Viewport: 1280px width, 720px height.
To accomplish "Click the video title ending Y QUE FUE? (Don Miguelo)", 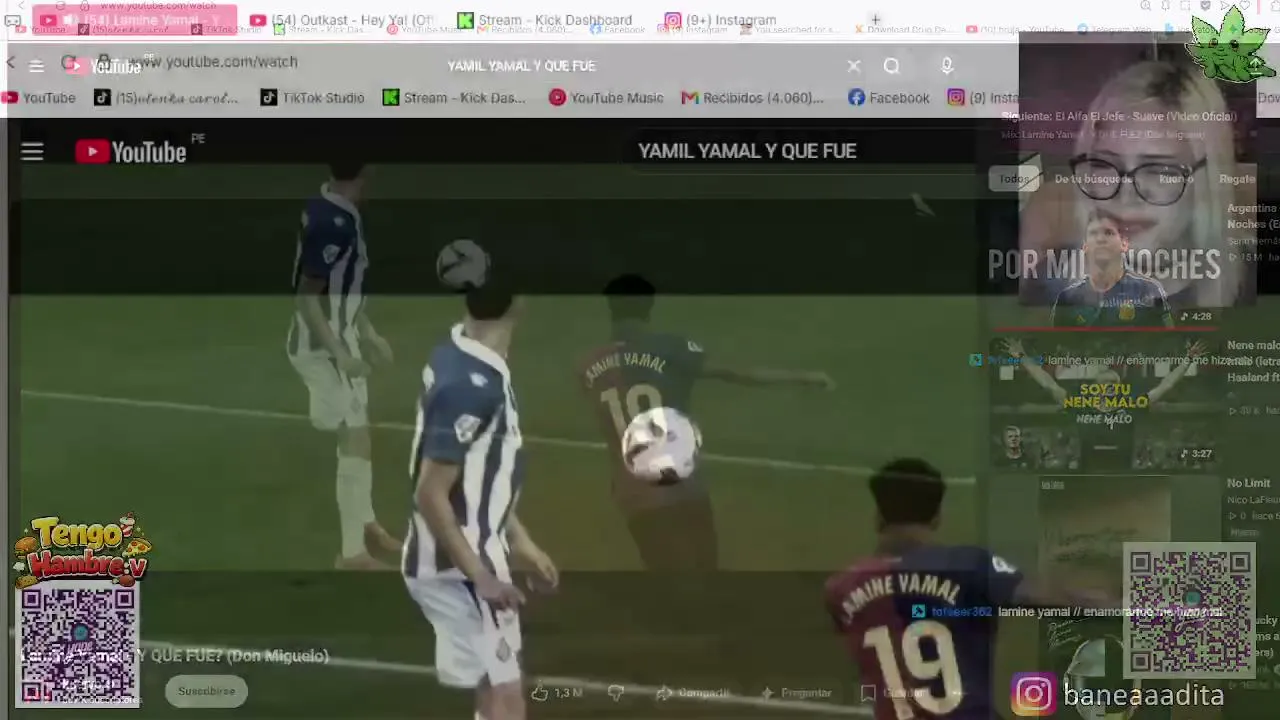I will 175,656.
